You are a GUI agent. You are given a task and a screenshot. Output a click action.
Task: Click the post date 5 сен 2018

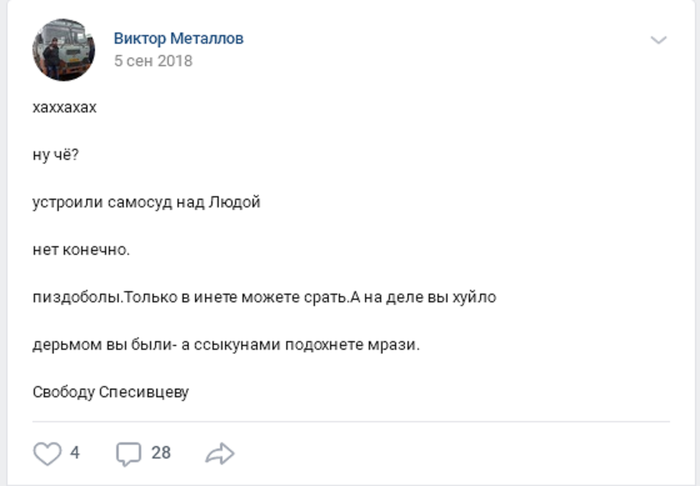pos(153,61)
